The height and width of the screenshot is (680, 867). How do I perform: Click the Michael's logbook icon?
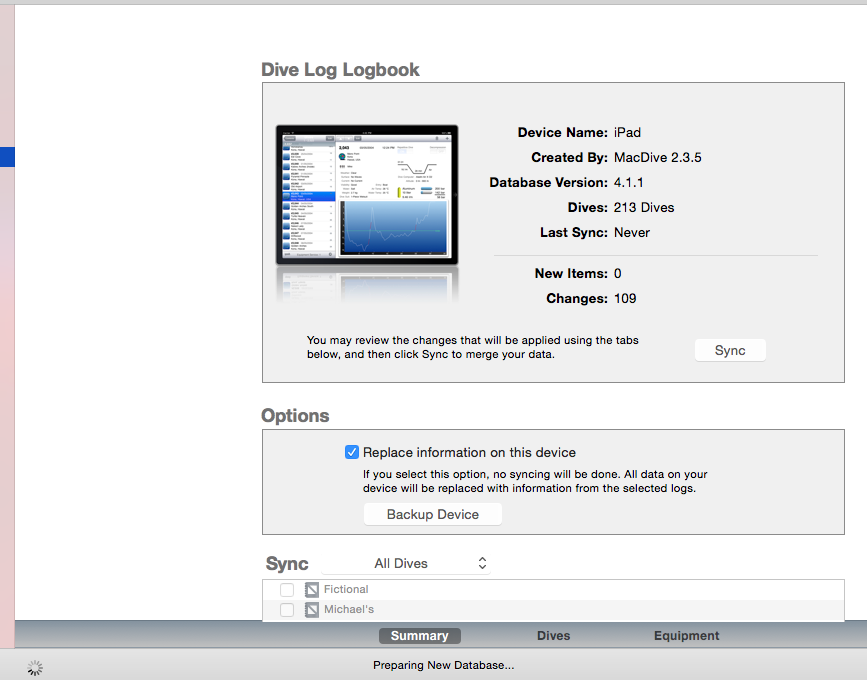[x=311, y=610]
